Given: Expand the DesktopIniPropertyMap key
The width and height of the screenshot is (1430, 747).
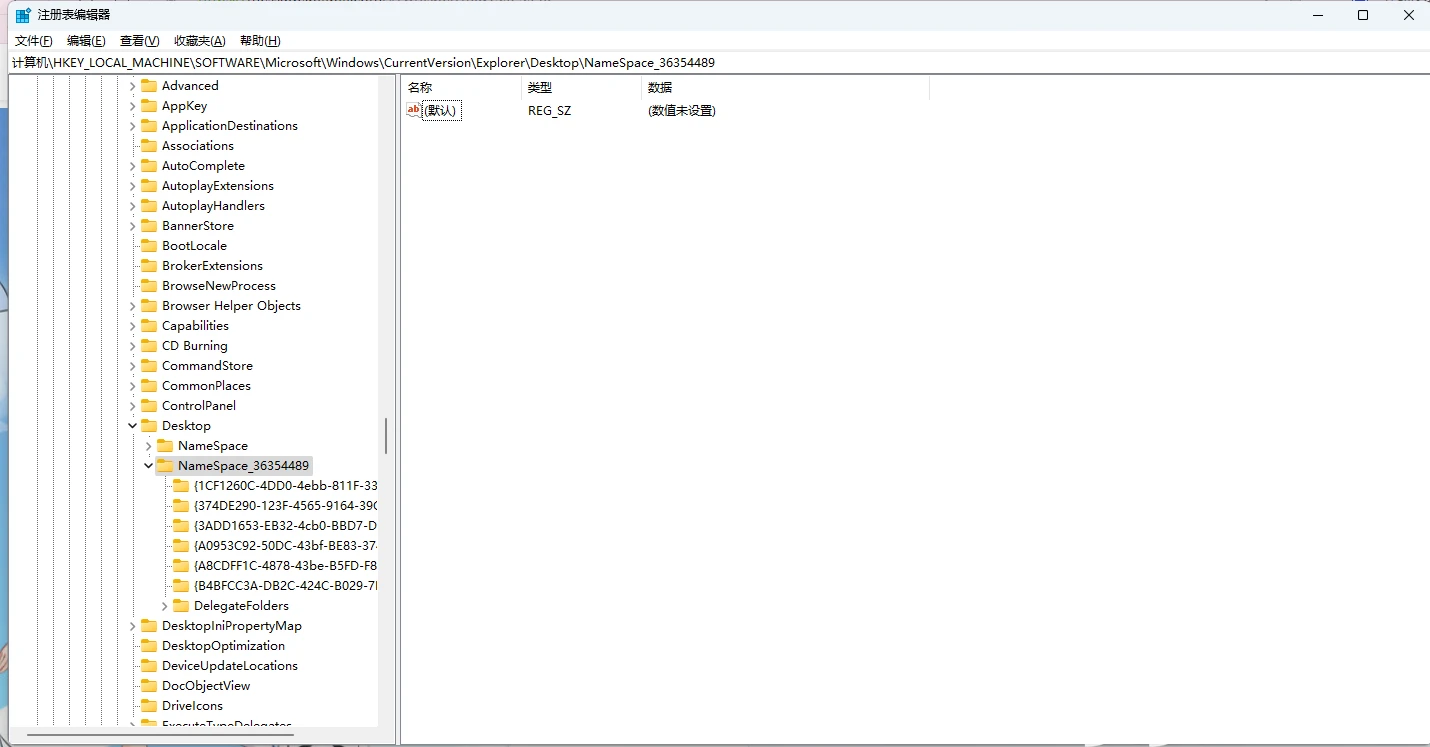Looking at the screenshot, I should click(x=132, y=626).
